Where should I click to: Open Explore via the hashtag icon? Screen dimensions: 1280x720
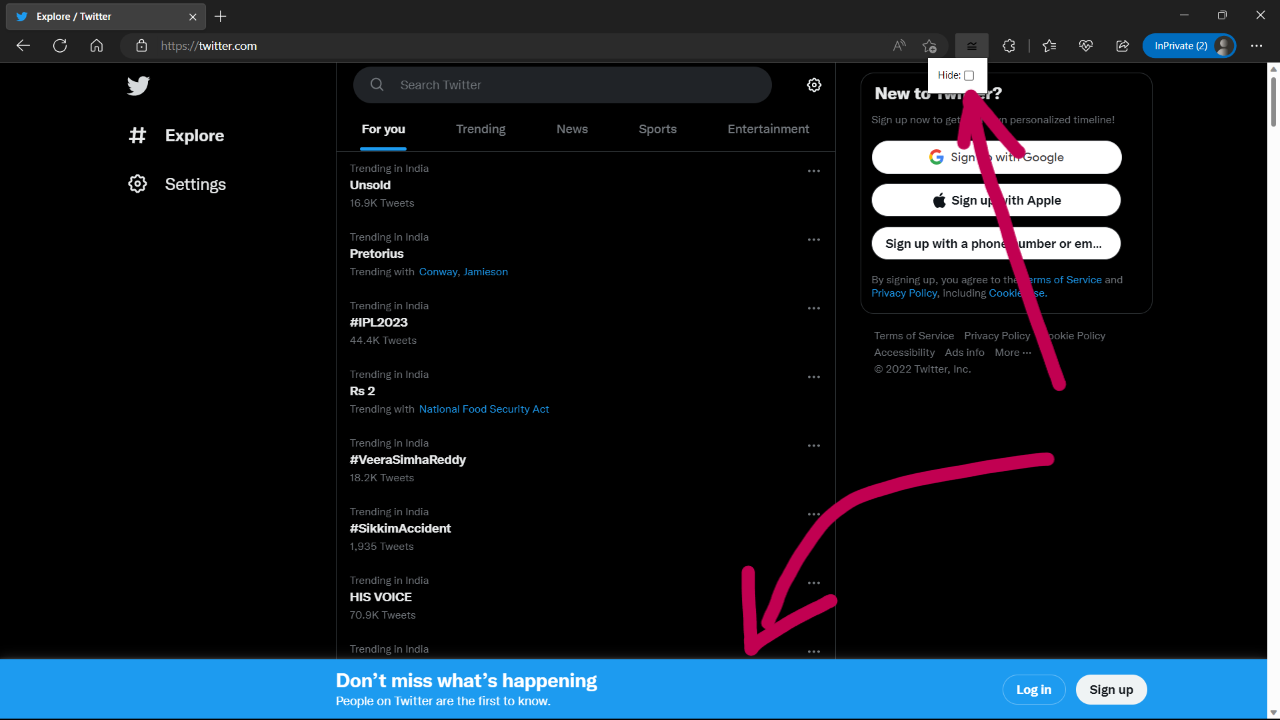[137, 135]
